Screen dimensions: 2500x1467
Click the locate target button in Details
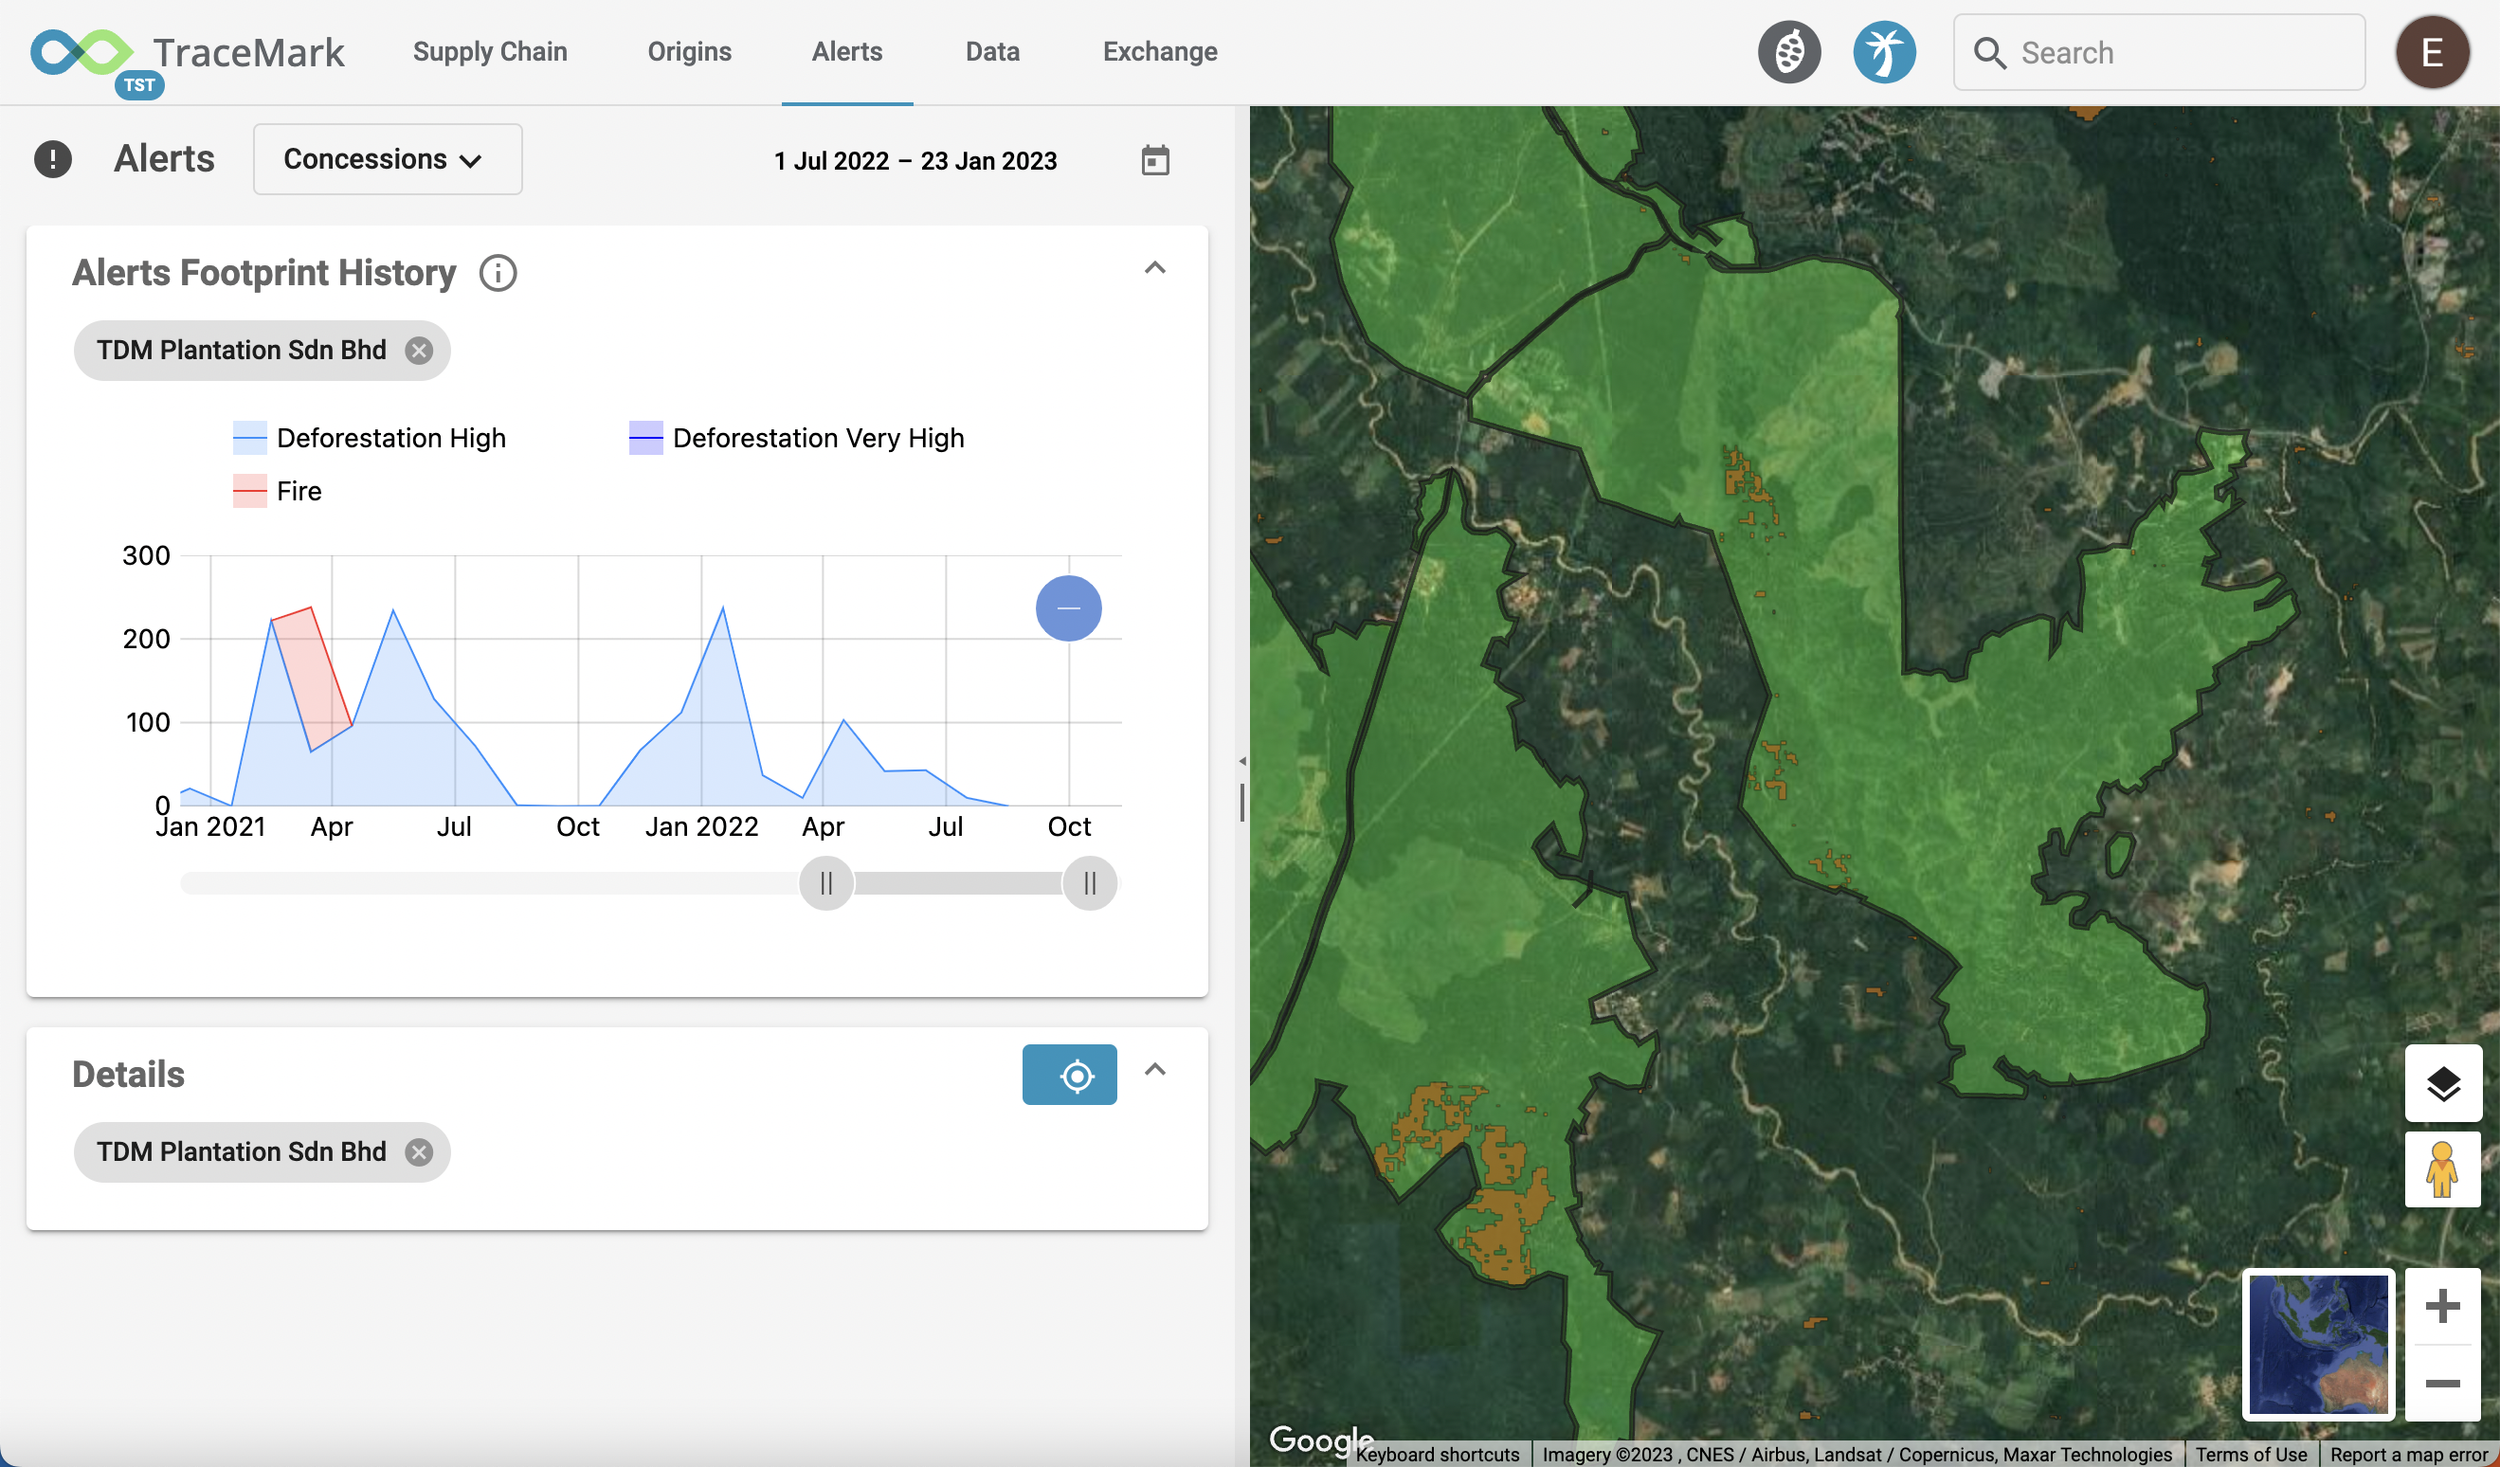click(1069, 1075)
